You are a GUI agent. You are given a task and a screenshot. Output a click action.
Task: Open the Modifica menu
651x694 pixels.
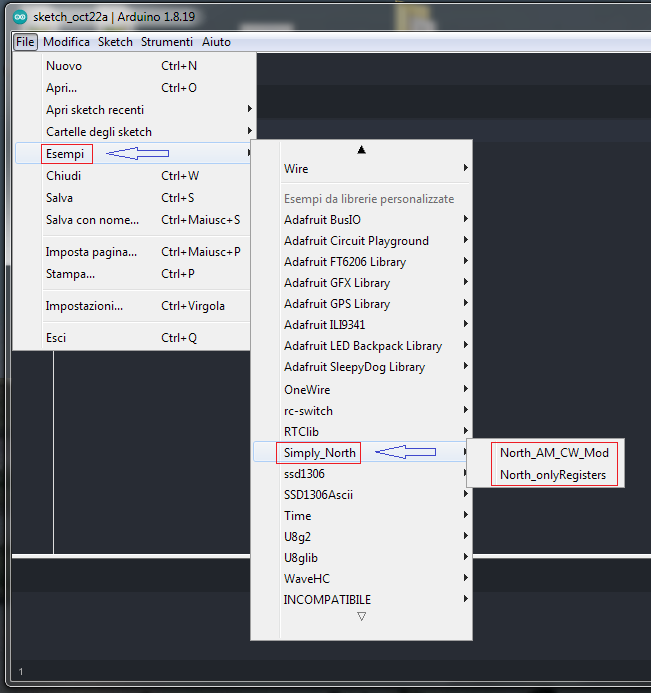[x=66, y=42]
